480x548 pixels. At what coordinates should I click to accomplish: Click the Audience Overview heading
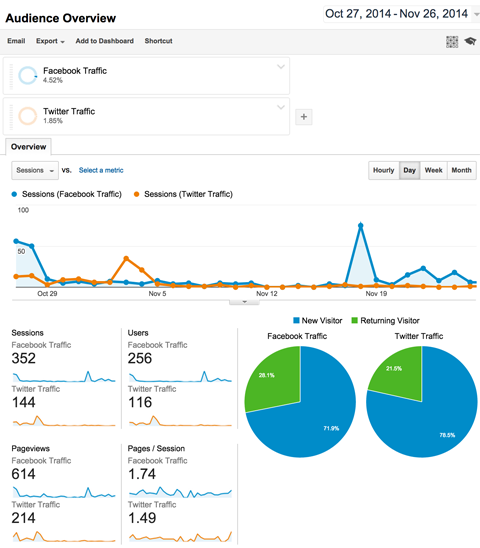tap(60, 18)
